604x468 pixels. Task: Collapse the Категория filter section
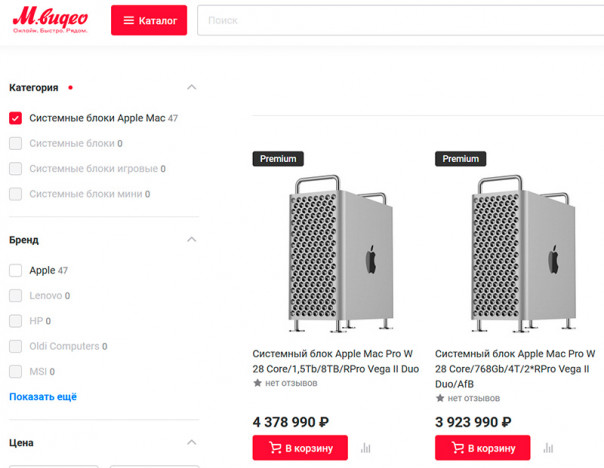click(192, 87)
